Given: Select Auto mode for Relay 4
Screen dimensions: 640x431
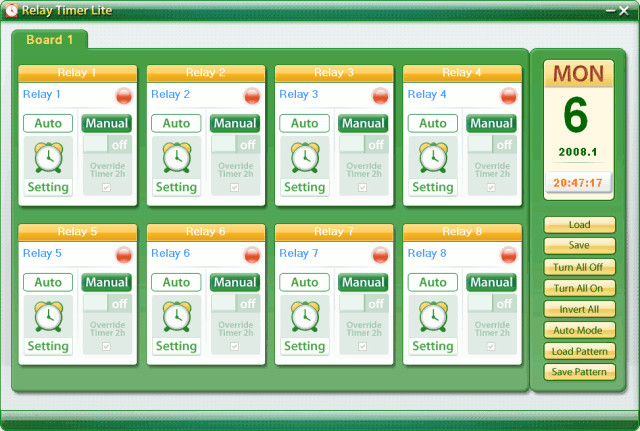Looking at the screenshot, I should click(433, 123).
